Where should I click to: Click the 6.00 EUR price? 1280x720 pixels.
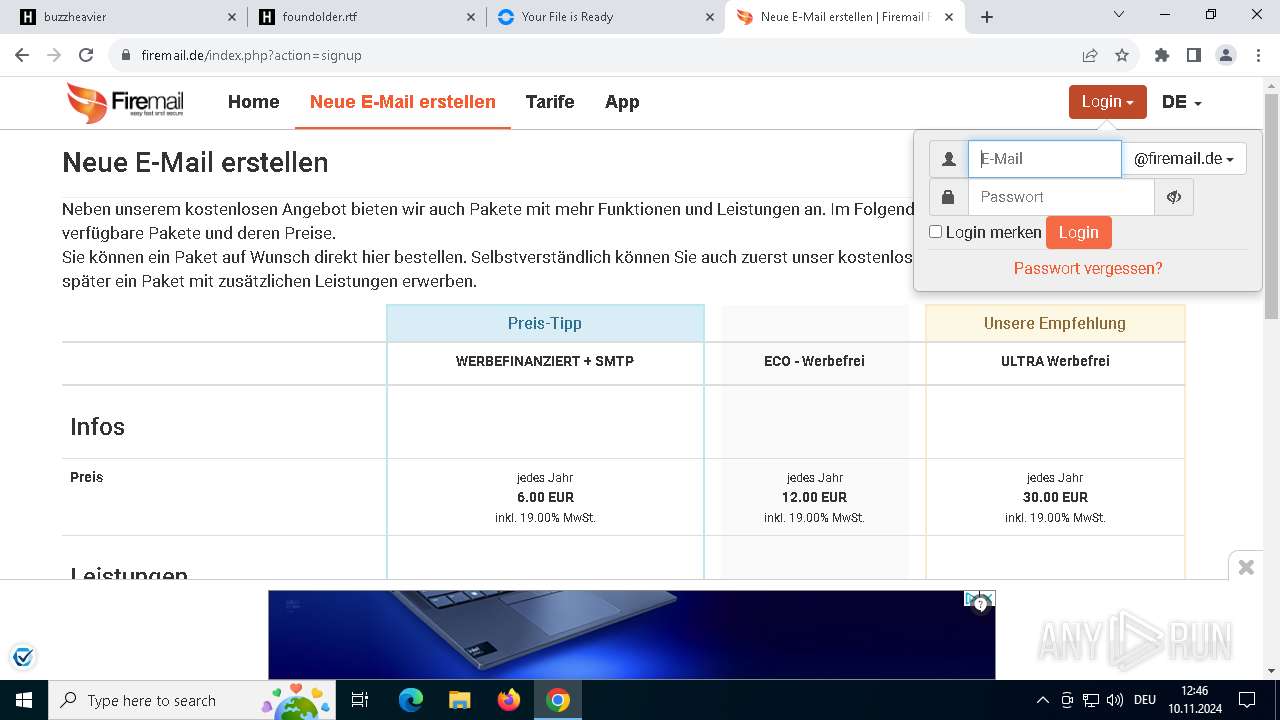click(545, 497)
